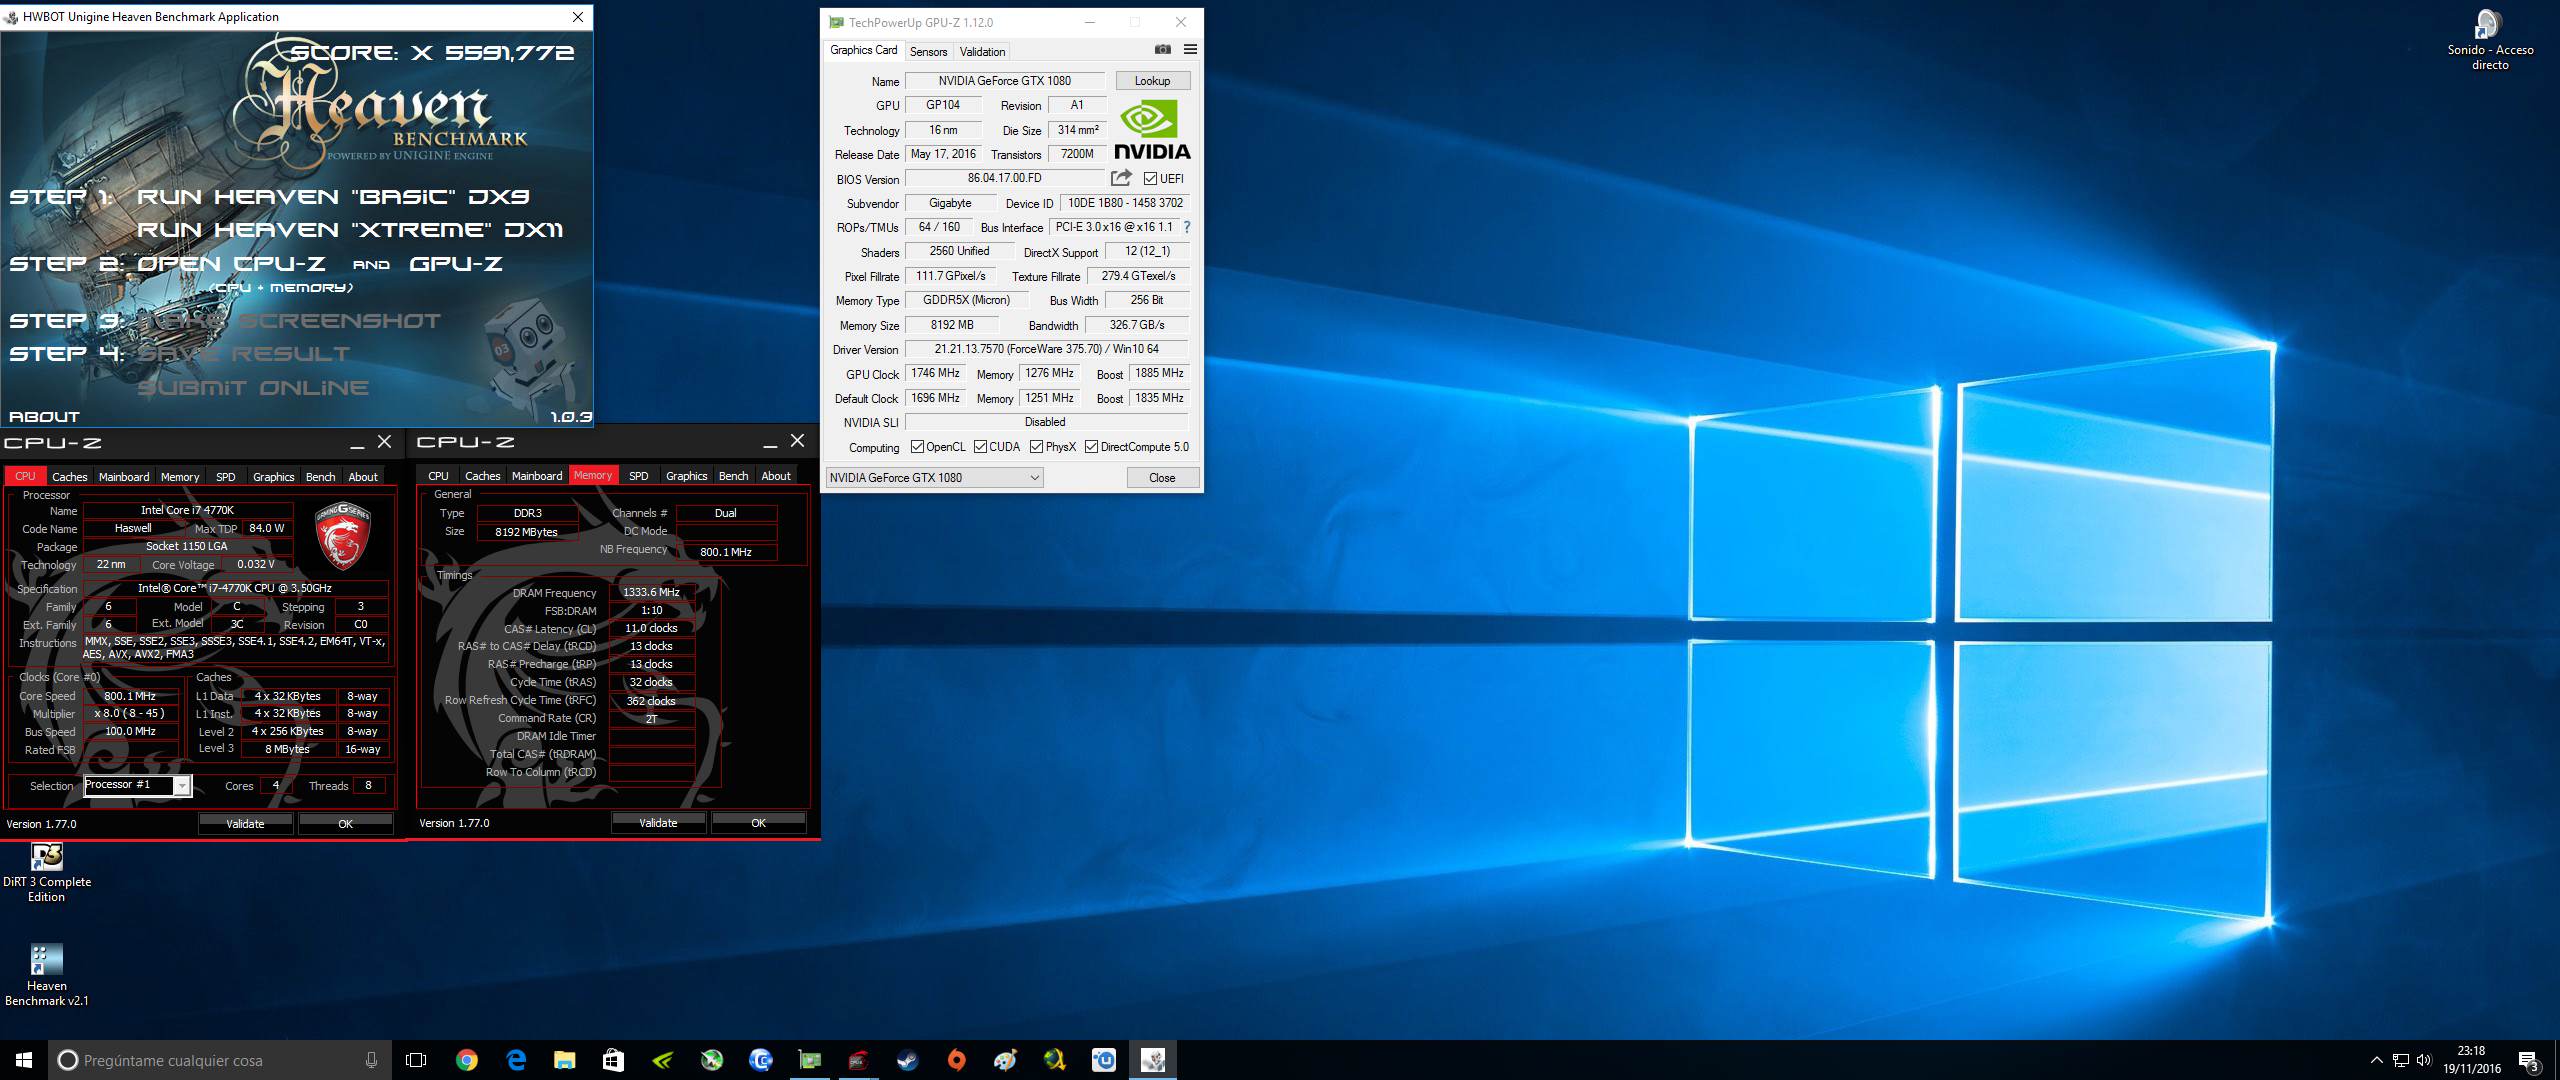
Task: Click the BIOS export arrow icon in GPU-Z
Action: (x=1121, y=178)
